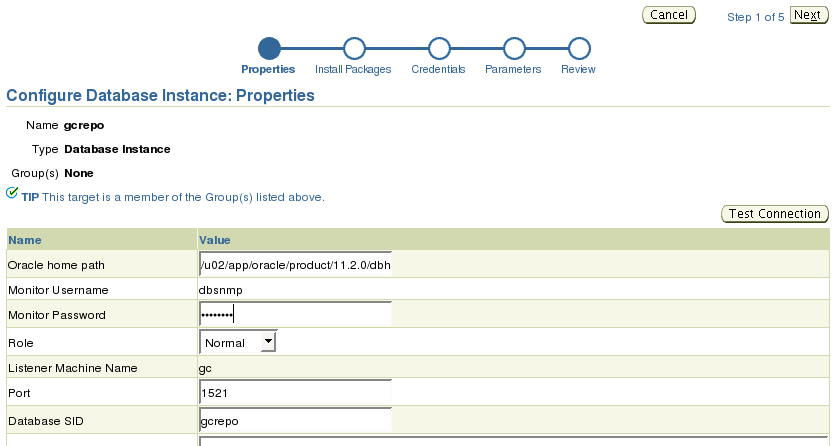This screenshot has height=446, width=833.
Task: Focus the Oracle home path field
Action: coord(295,264)
